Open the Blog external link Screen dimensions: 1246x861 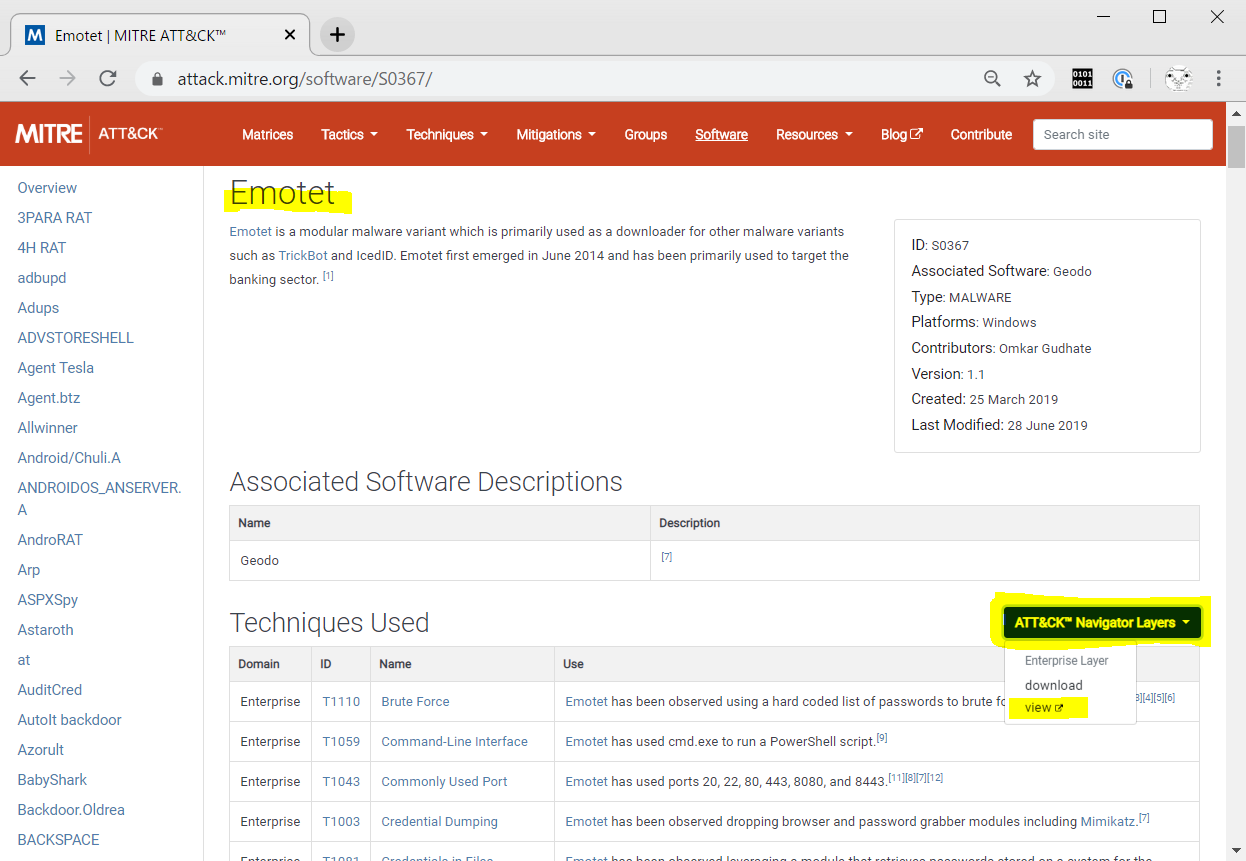click(902, 134)
